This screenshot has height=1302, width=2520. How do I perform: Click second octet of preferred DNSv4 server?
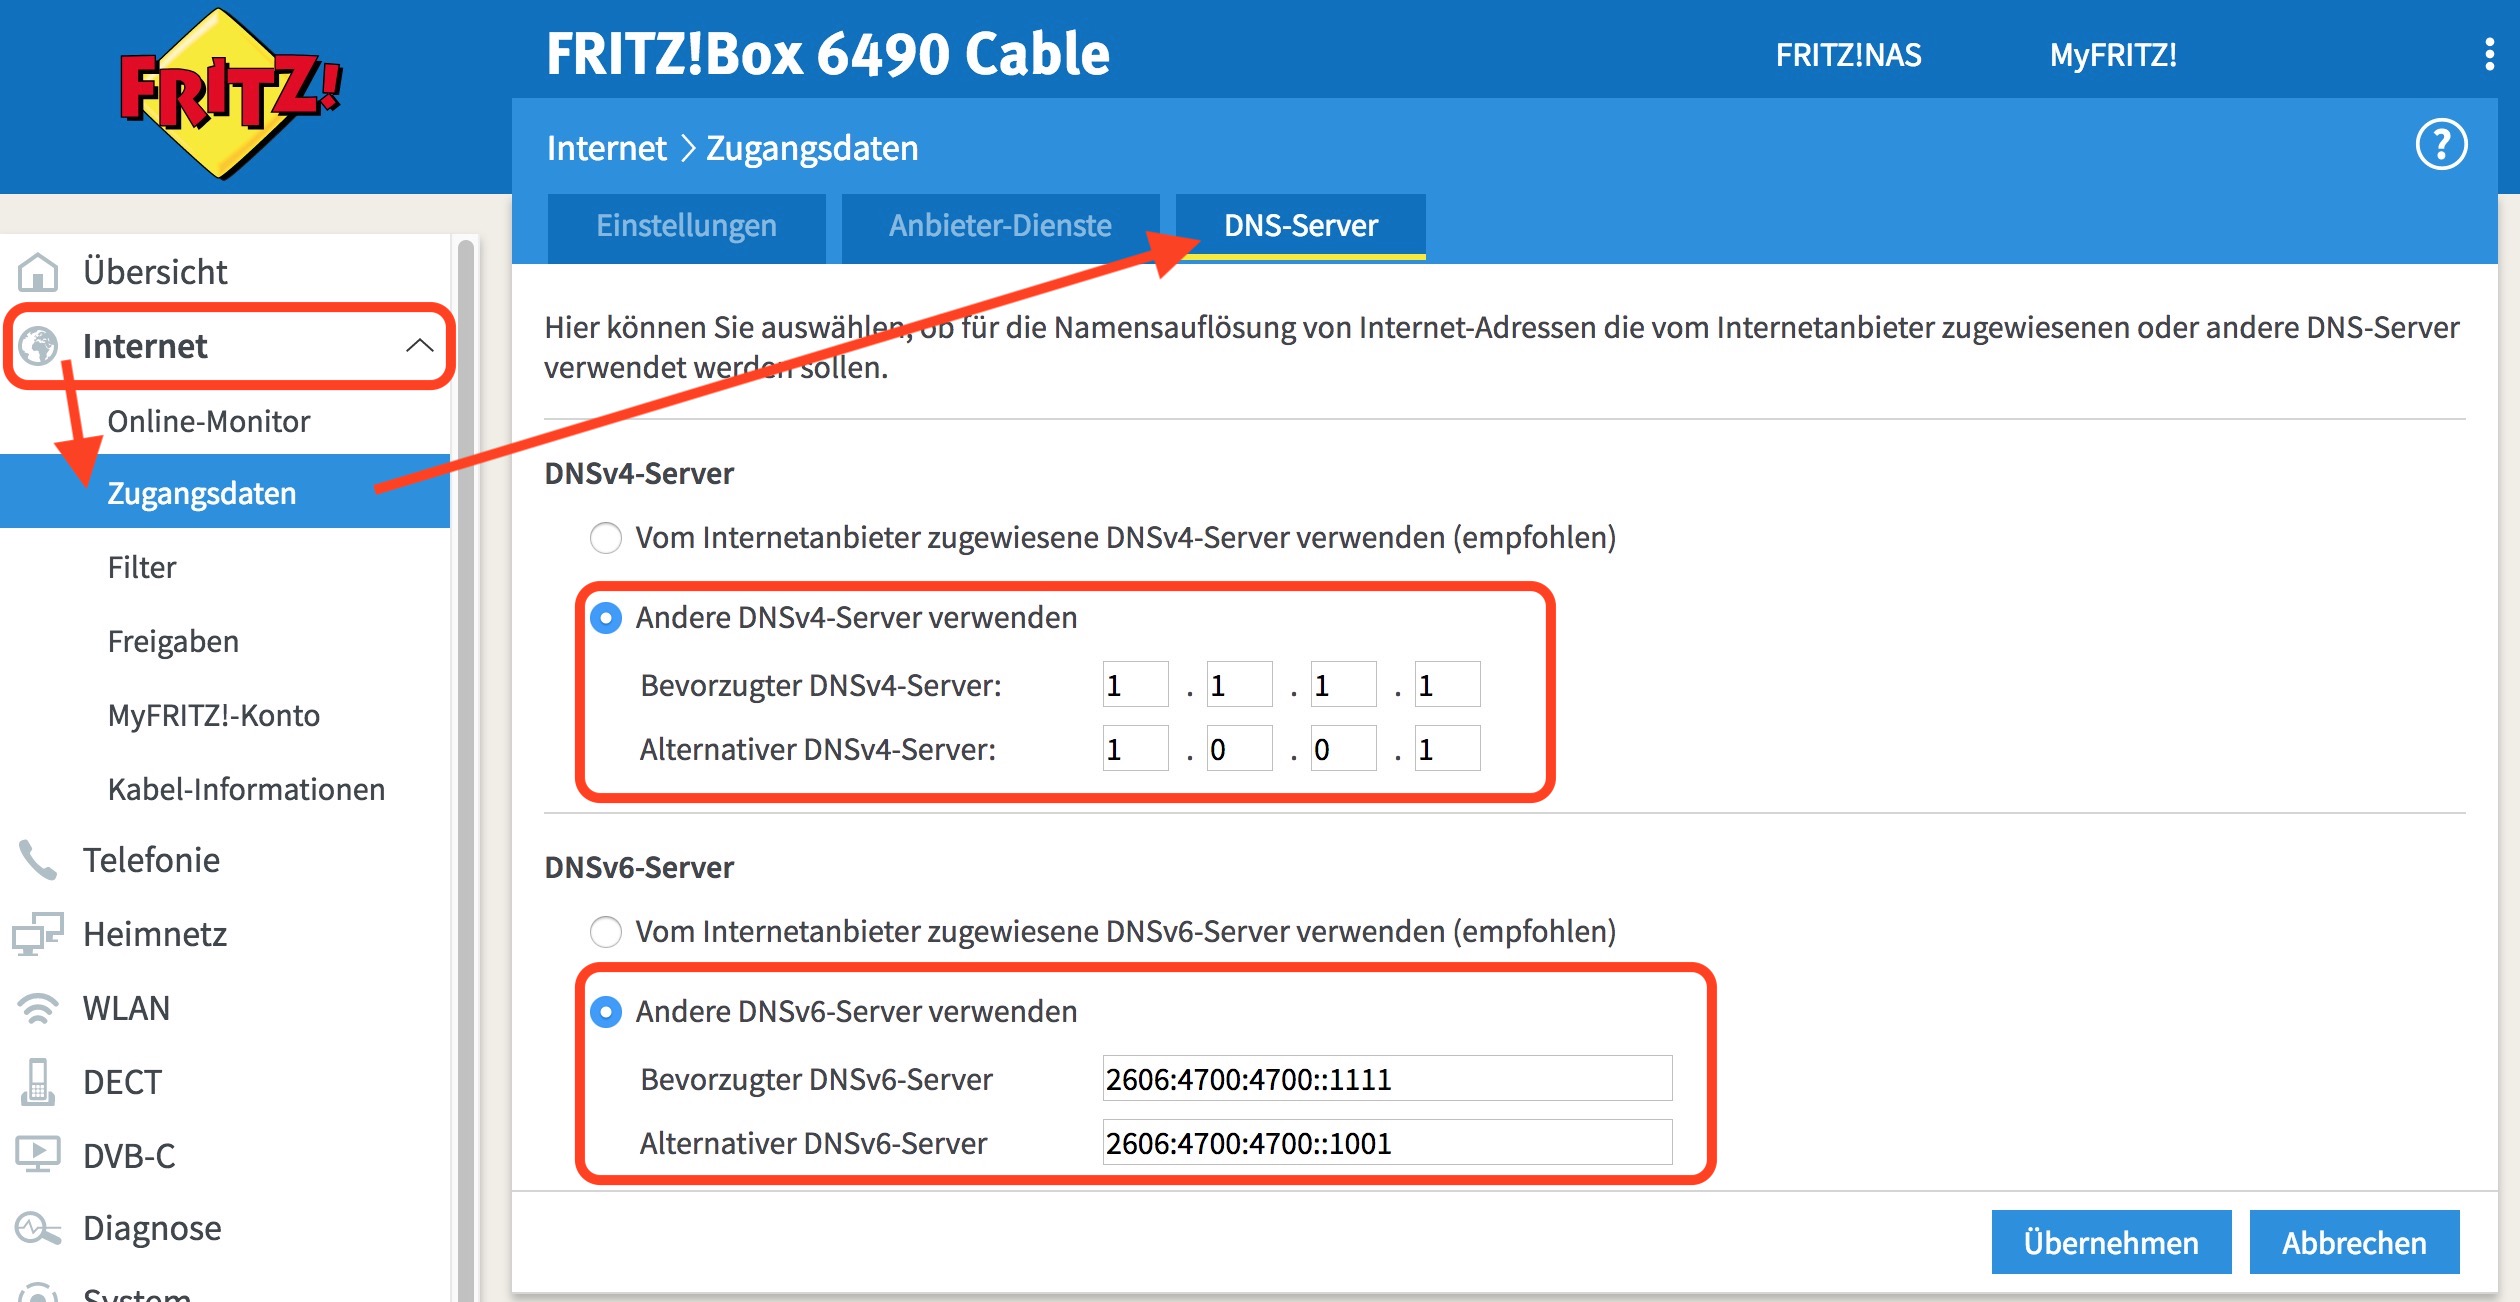click(x=1239, y=685)
